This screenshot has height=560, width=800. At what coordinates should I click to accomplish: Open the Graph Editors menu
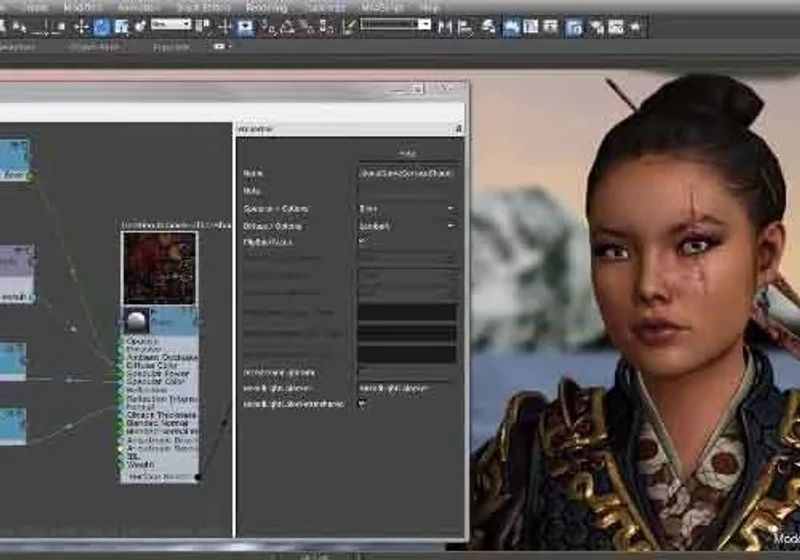[204, 7]
